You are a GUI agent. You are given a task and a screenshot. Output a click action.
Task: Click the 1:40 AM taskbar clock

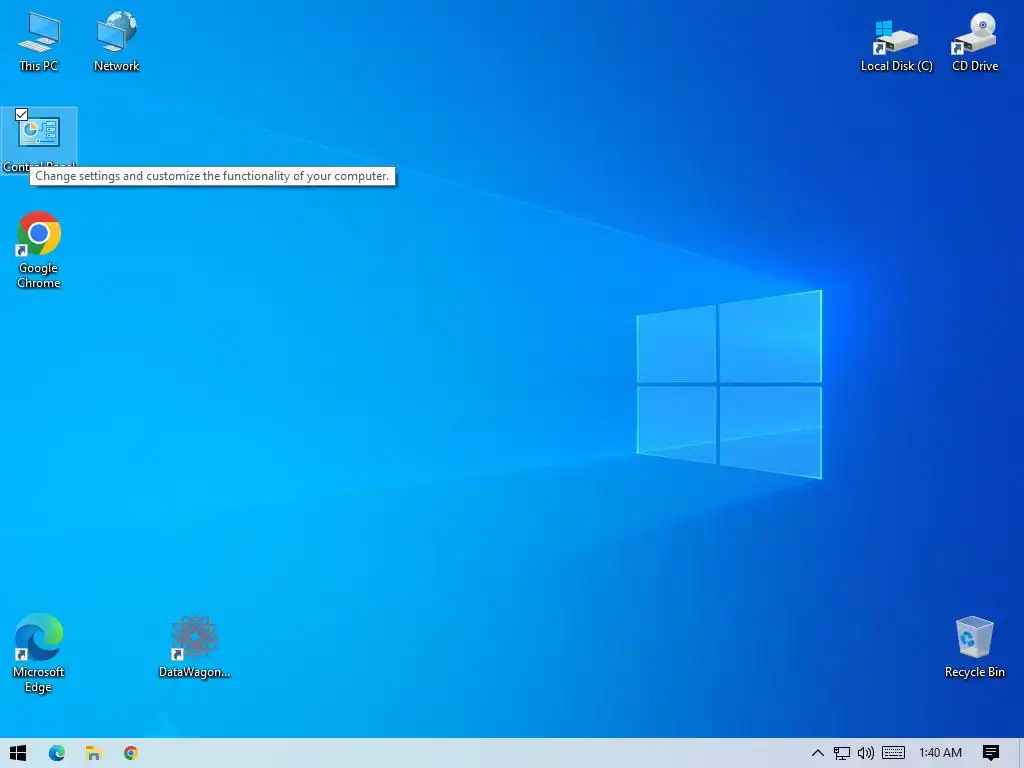(940, 753)
